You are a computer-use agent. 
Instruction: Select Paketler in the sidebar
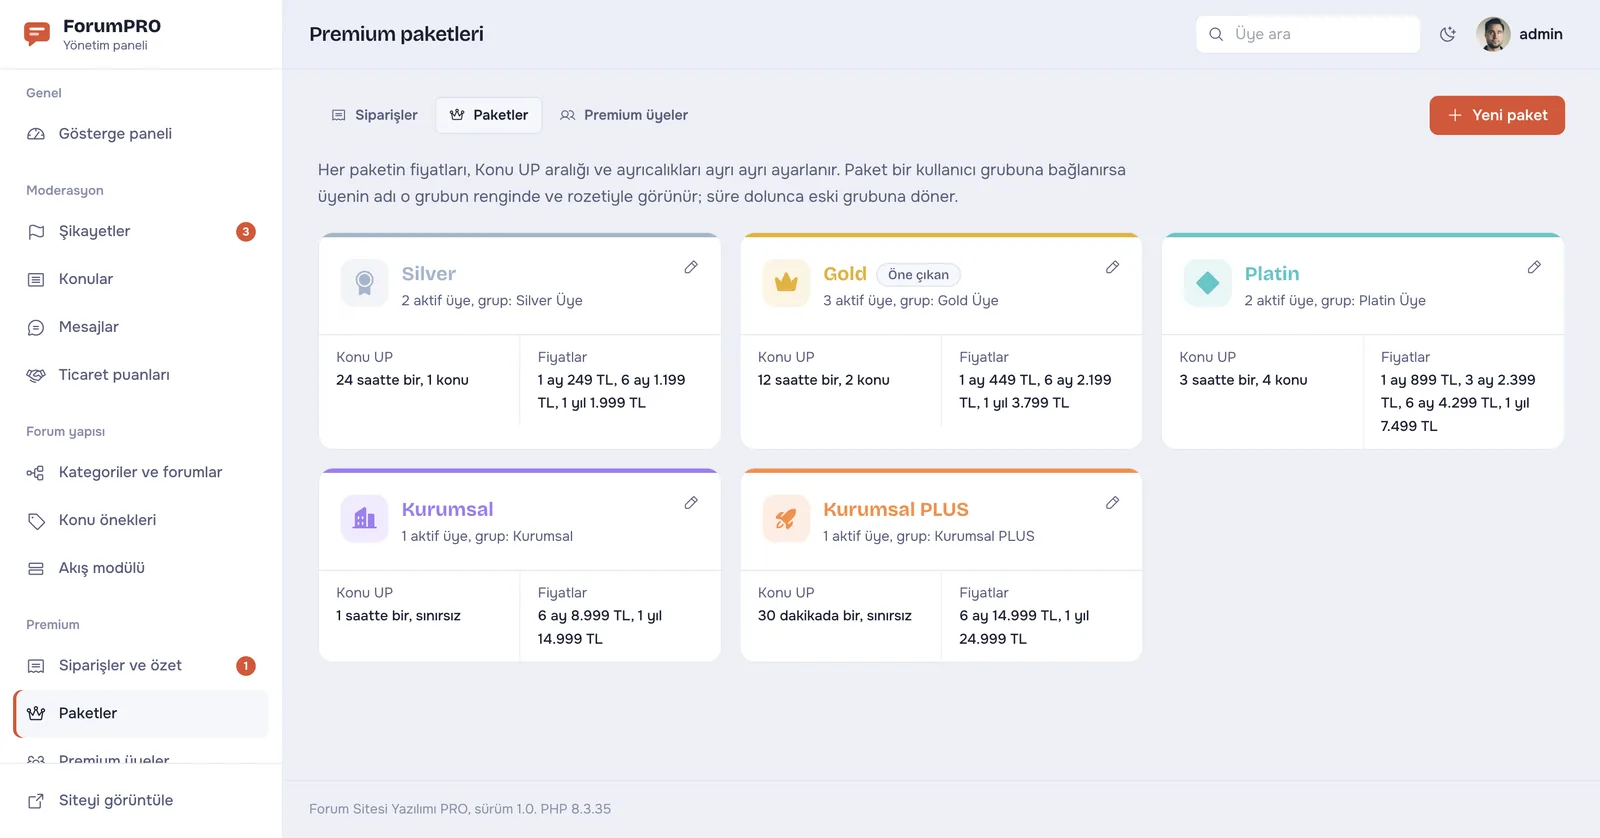tap(141, 714)
